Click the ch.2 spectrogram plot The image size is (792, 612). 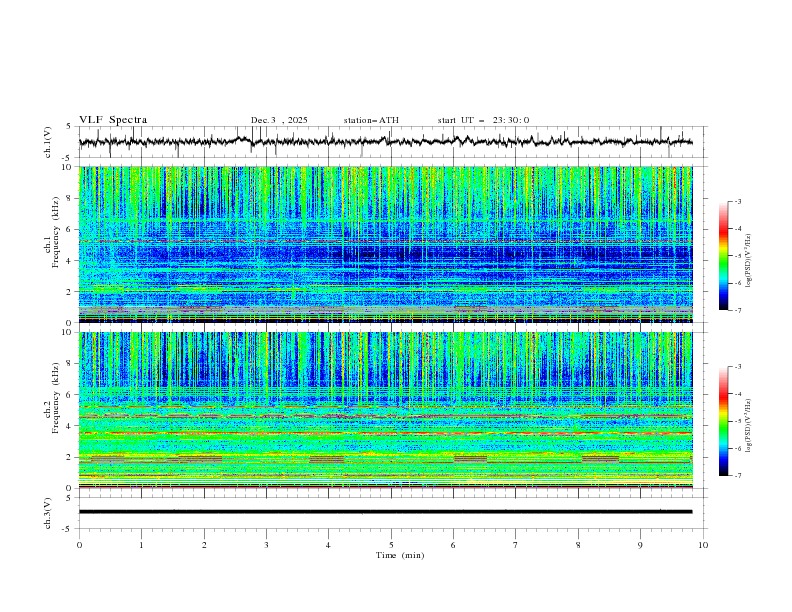pyautogui.click(x=385, y=410)
